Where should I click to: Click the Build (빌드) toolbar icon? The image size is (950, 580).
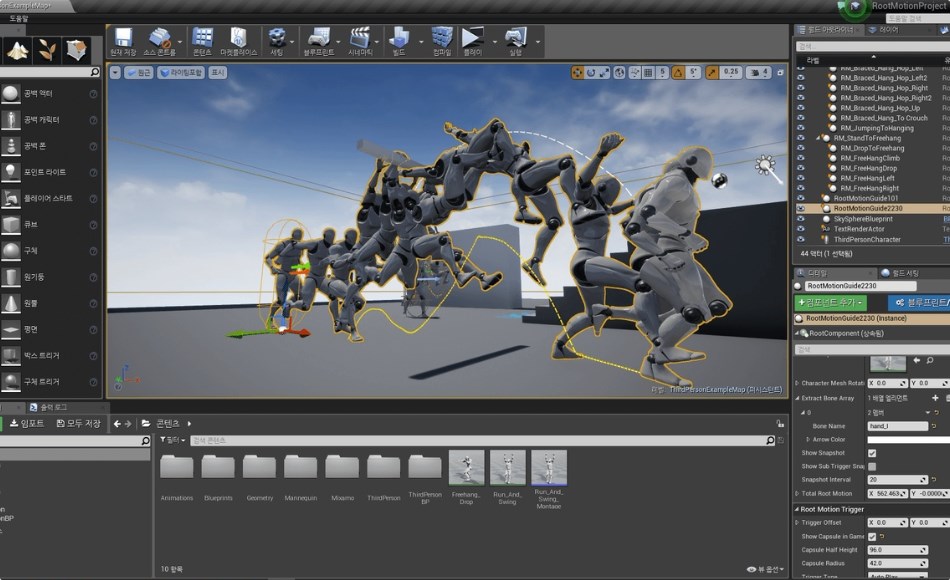click(400, 38)
